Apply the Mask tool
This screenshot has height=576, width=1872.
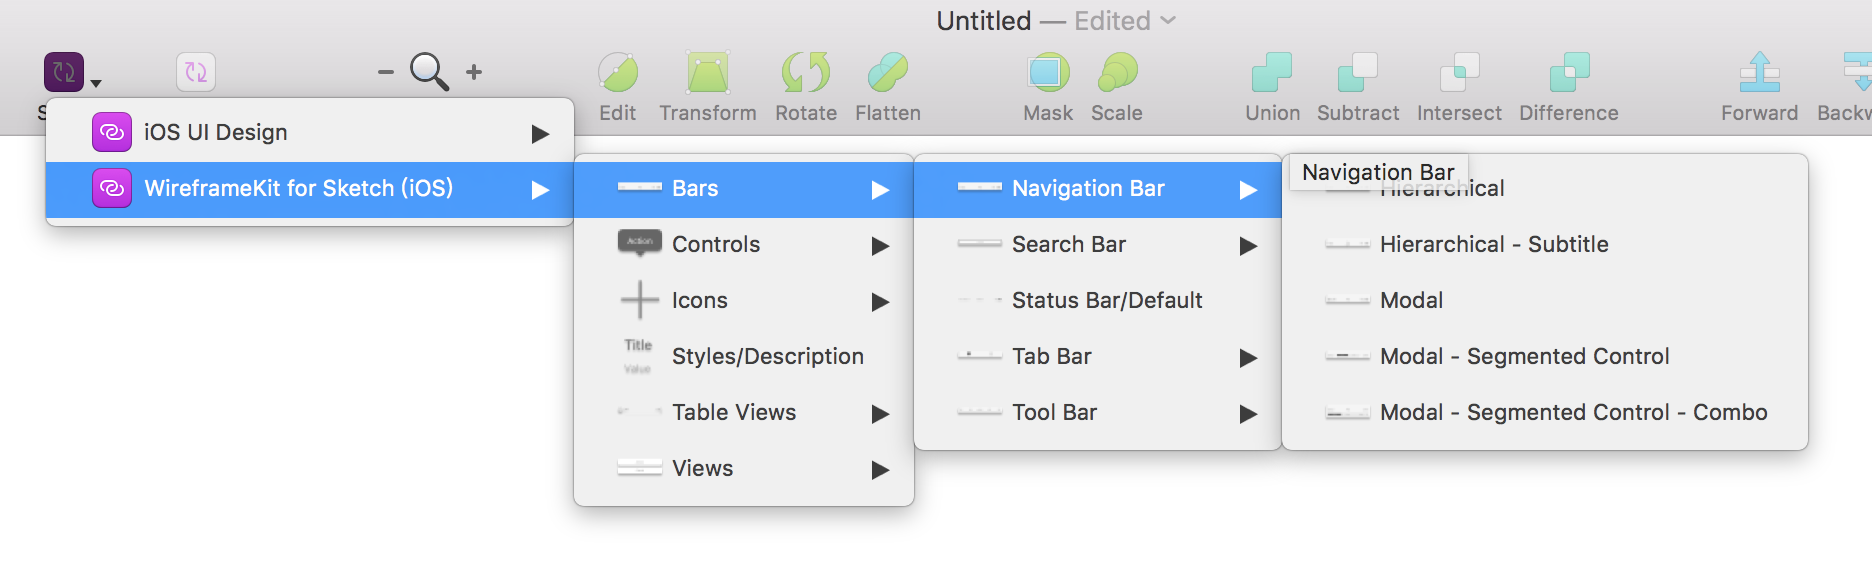point(1048,72)
